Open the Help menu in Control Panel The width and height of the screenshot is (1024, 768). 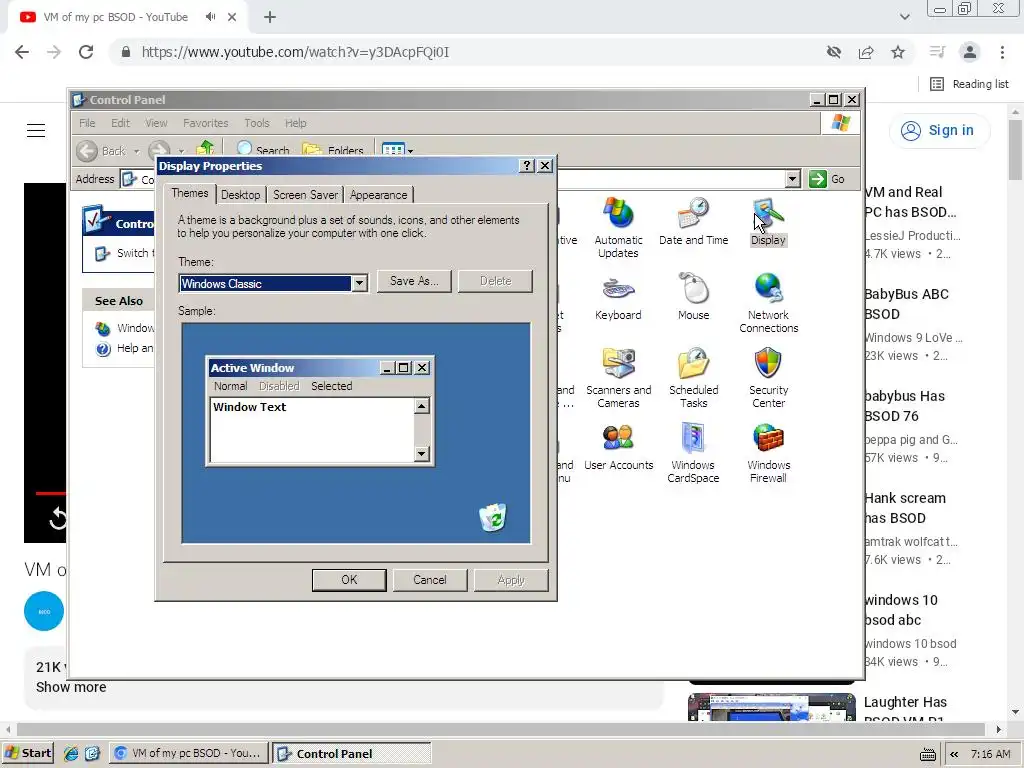[295, 123]
